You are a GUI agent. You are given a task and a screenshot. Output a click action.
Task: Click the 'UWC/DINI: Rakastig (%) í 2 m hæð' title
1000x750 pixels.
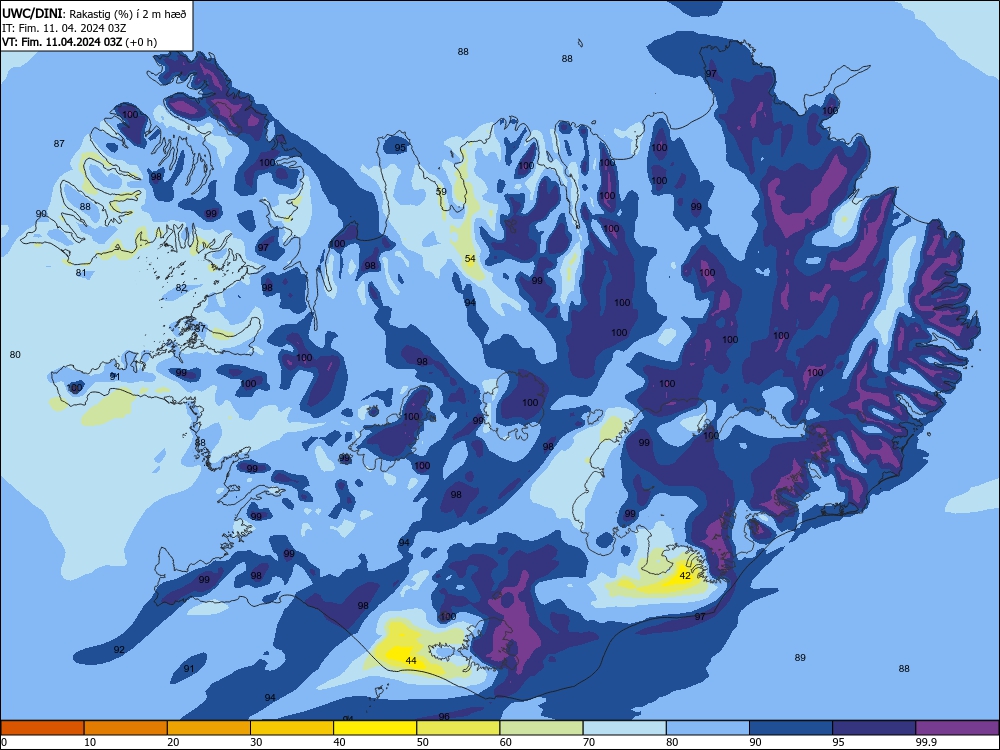pos(94,14)
